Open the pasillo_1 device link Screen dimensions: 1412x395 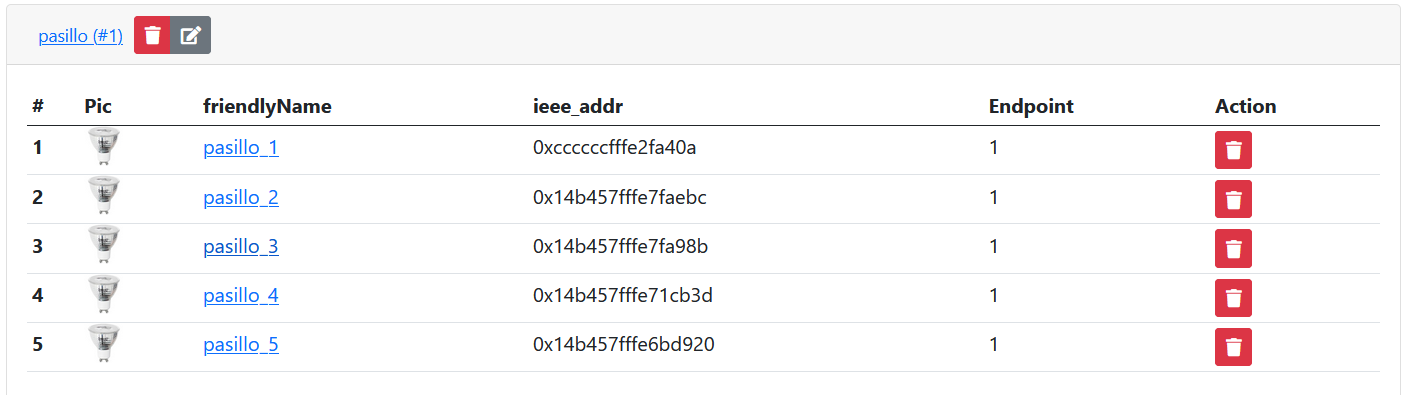pos(241,148)
